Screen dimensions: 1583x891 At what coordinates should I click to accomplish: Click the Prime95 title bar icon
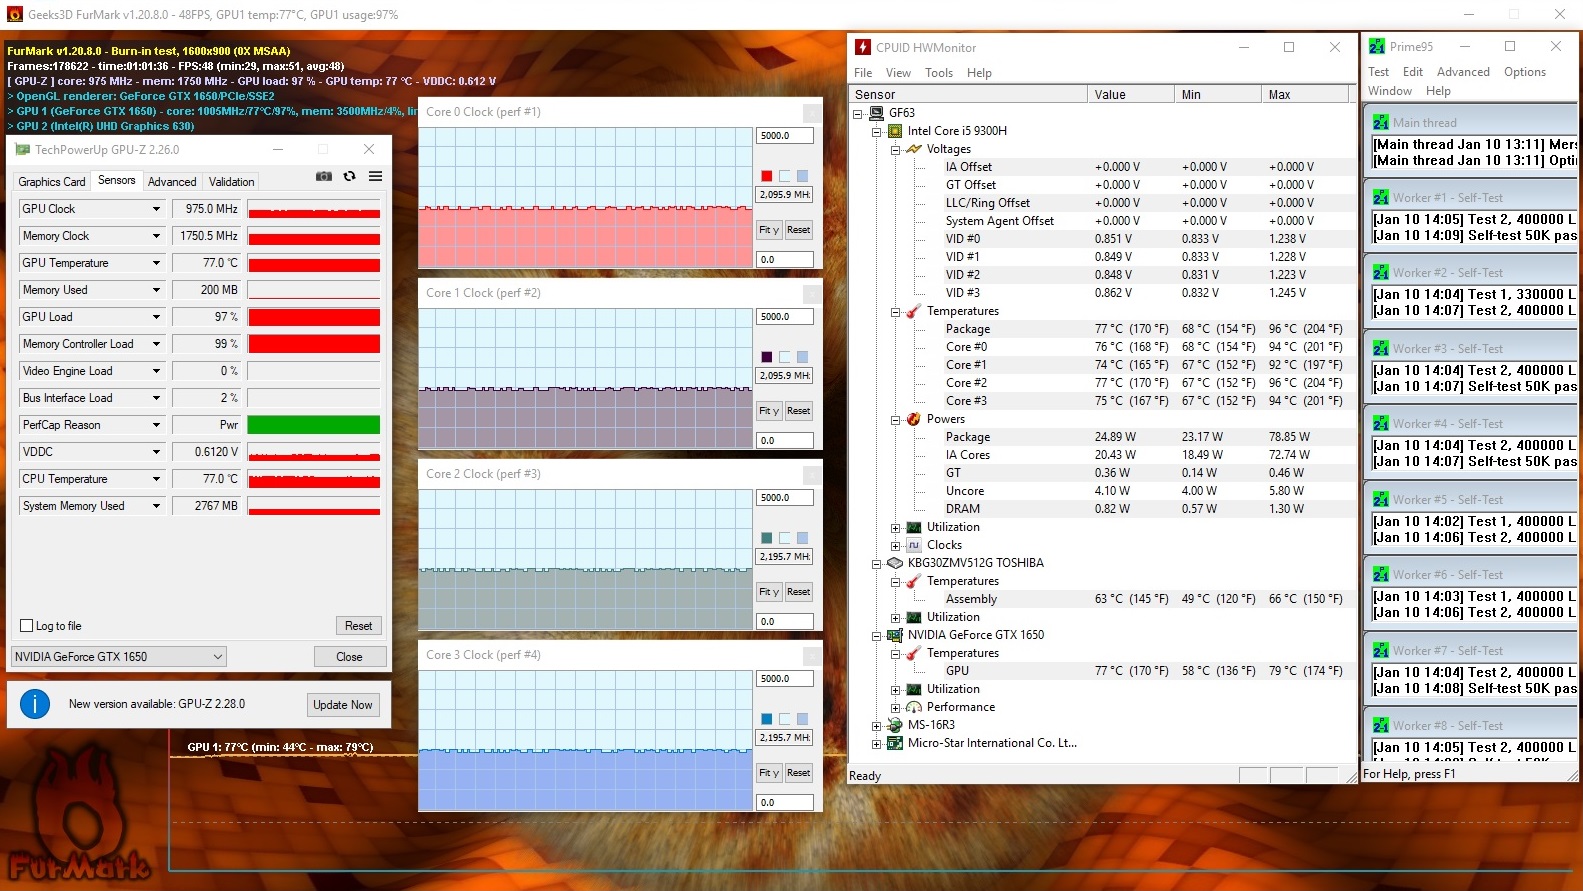[1377, 46]
